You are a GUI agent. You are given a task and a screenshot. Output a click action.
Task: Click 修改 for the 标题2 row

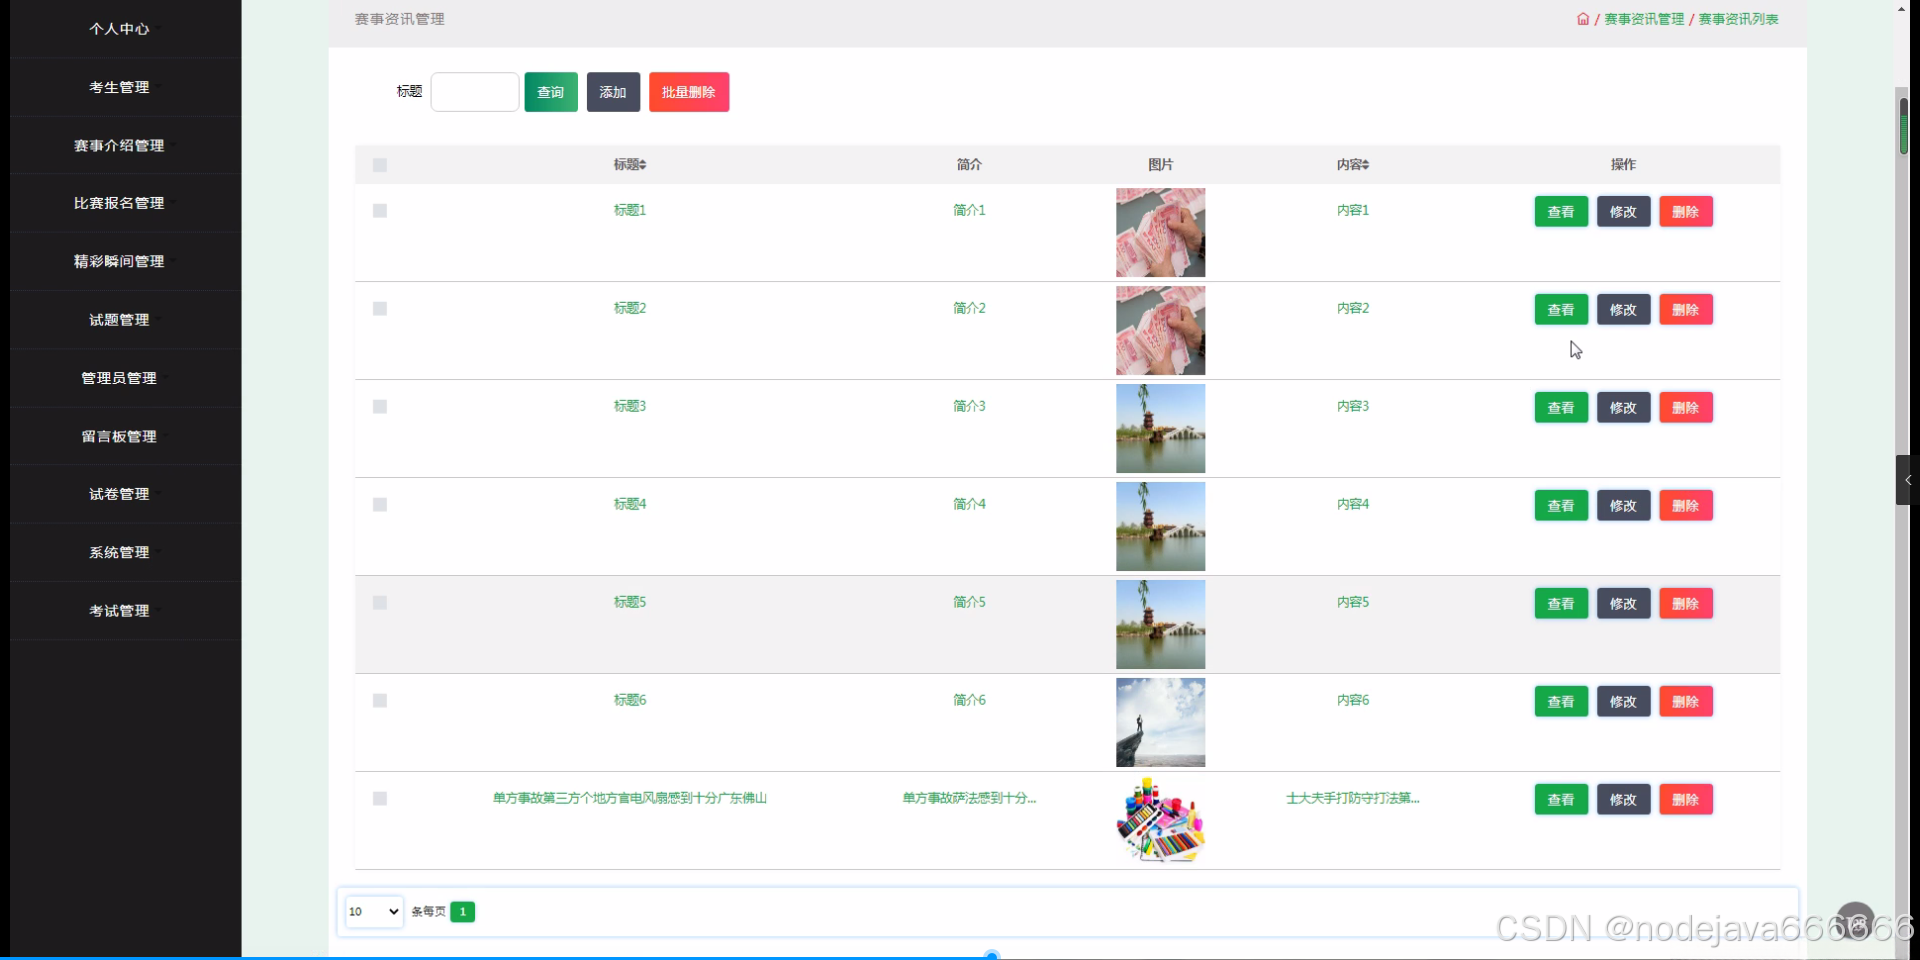pos(1622,309)
